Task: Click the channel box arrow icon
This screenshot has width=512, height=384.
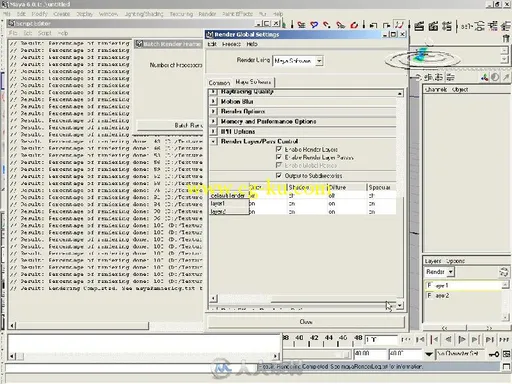Action: pyautogui.click(x=506, y=77)
